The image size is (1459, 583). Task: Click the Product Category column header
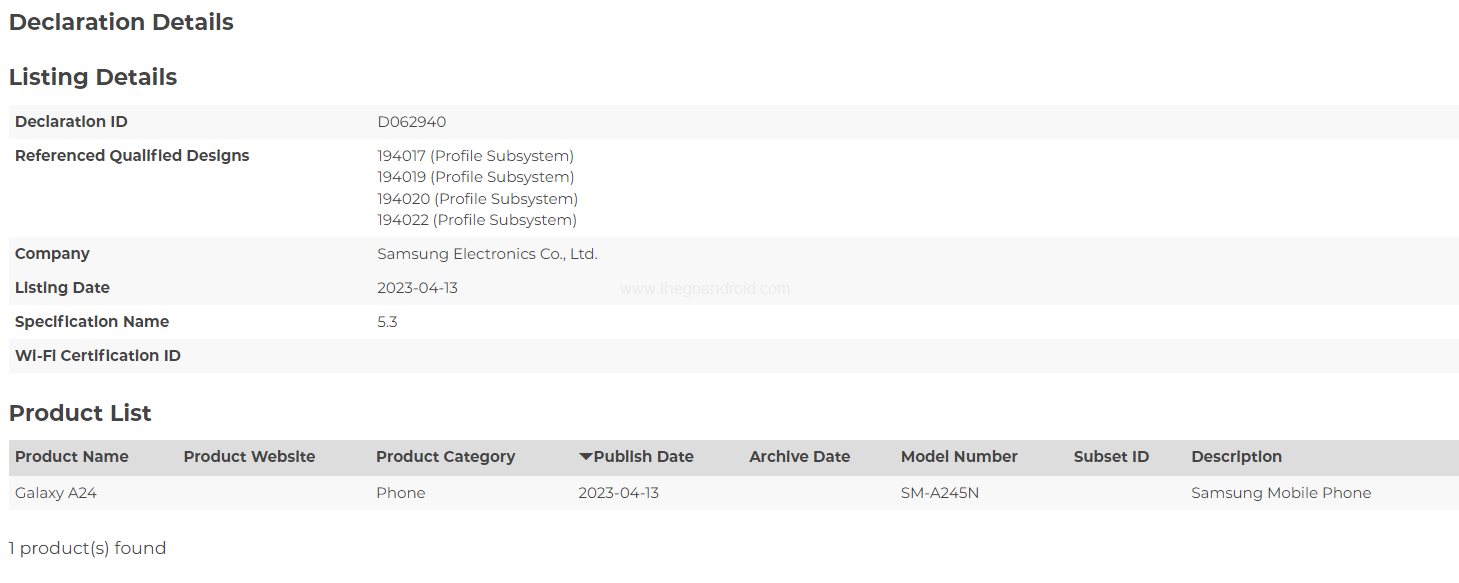pos(445,457)
